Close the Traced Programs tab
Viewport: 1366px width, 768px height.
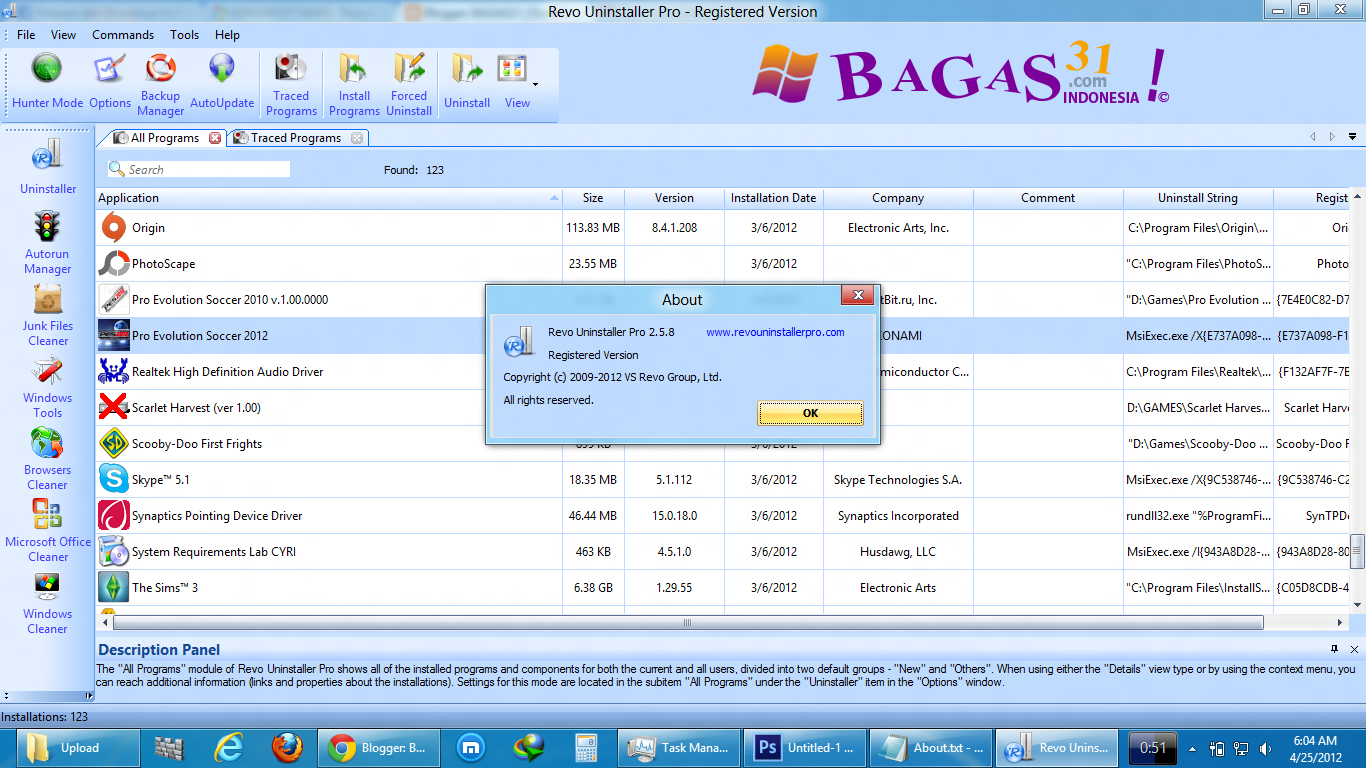point(357,138)
